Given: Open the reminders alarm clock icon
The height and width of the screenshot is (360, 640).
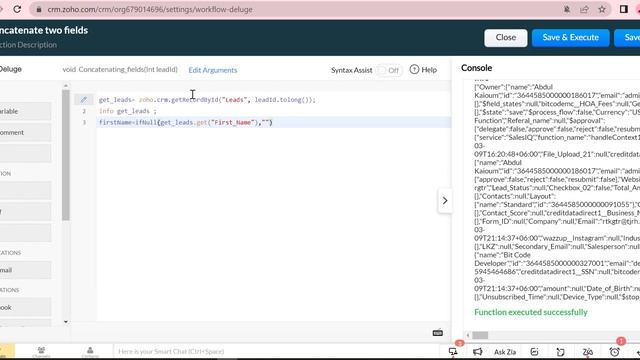Looking at the screenshot, I should click(614, 351).
